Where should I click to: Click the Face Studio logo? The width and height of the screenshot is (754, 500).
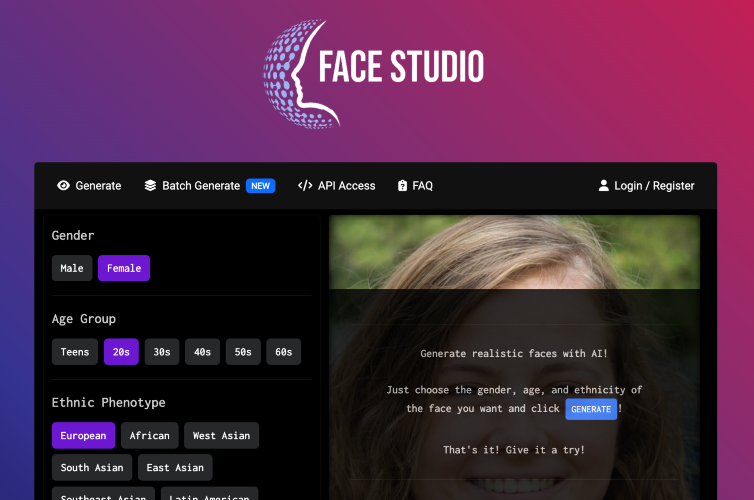coord(374,74)
